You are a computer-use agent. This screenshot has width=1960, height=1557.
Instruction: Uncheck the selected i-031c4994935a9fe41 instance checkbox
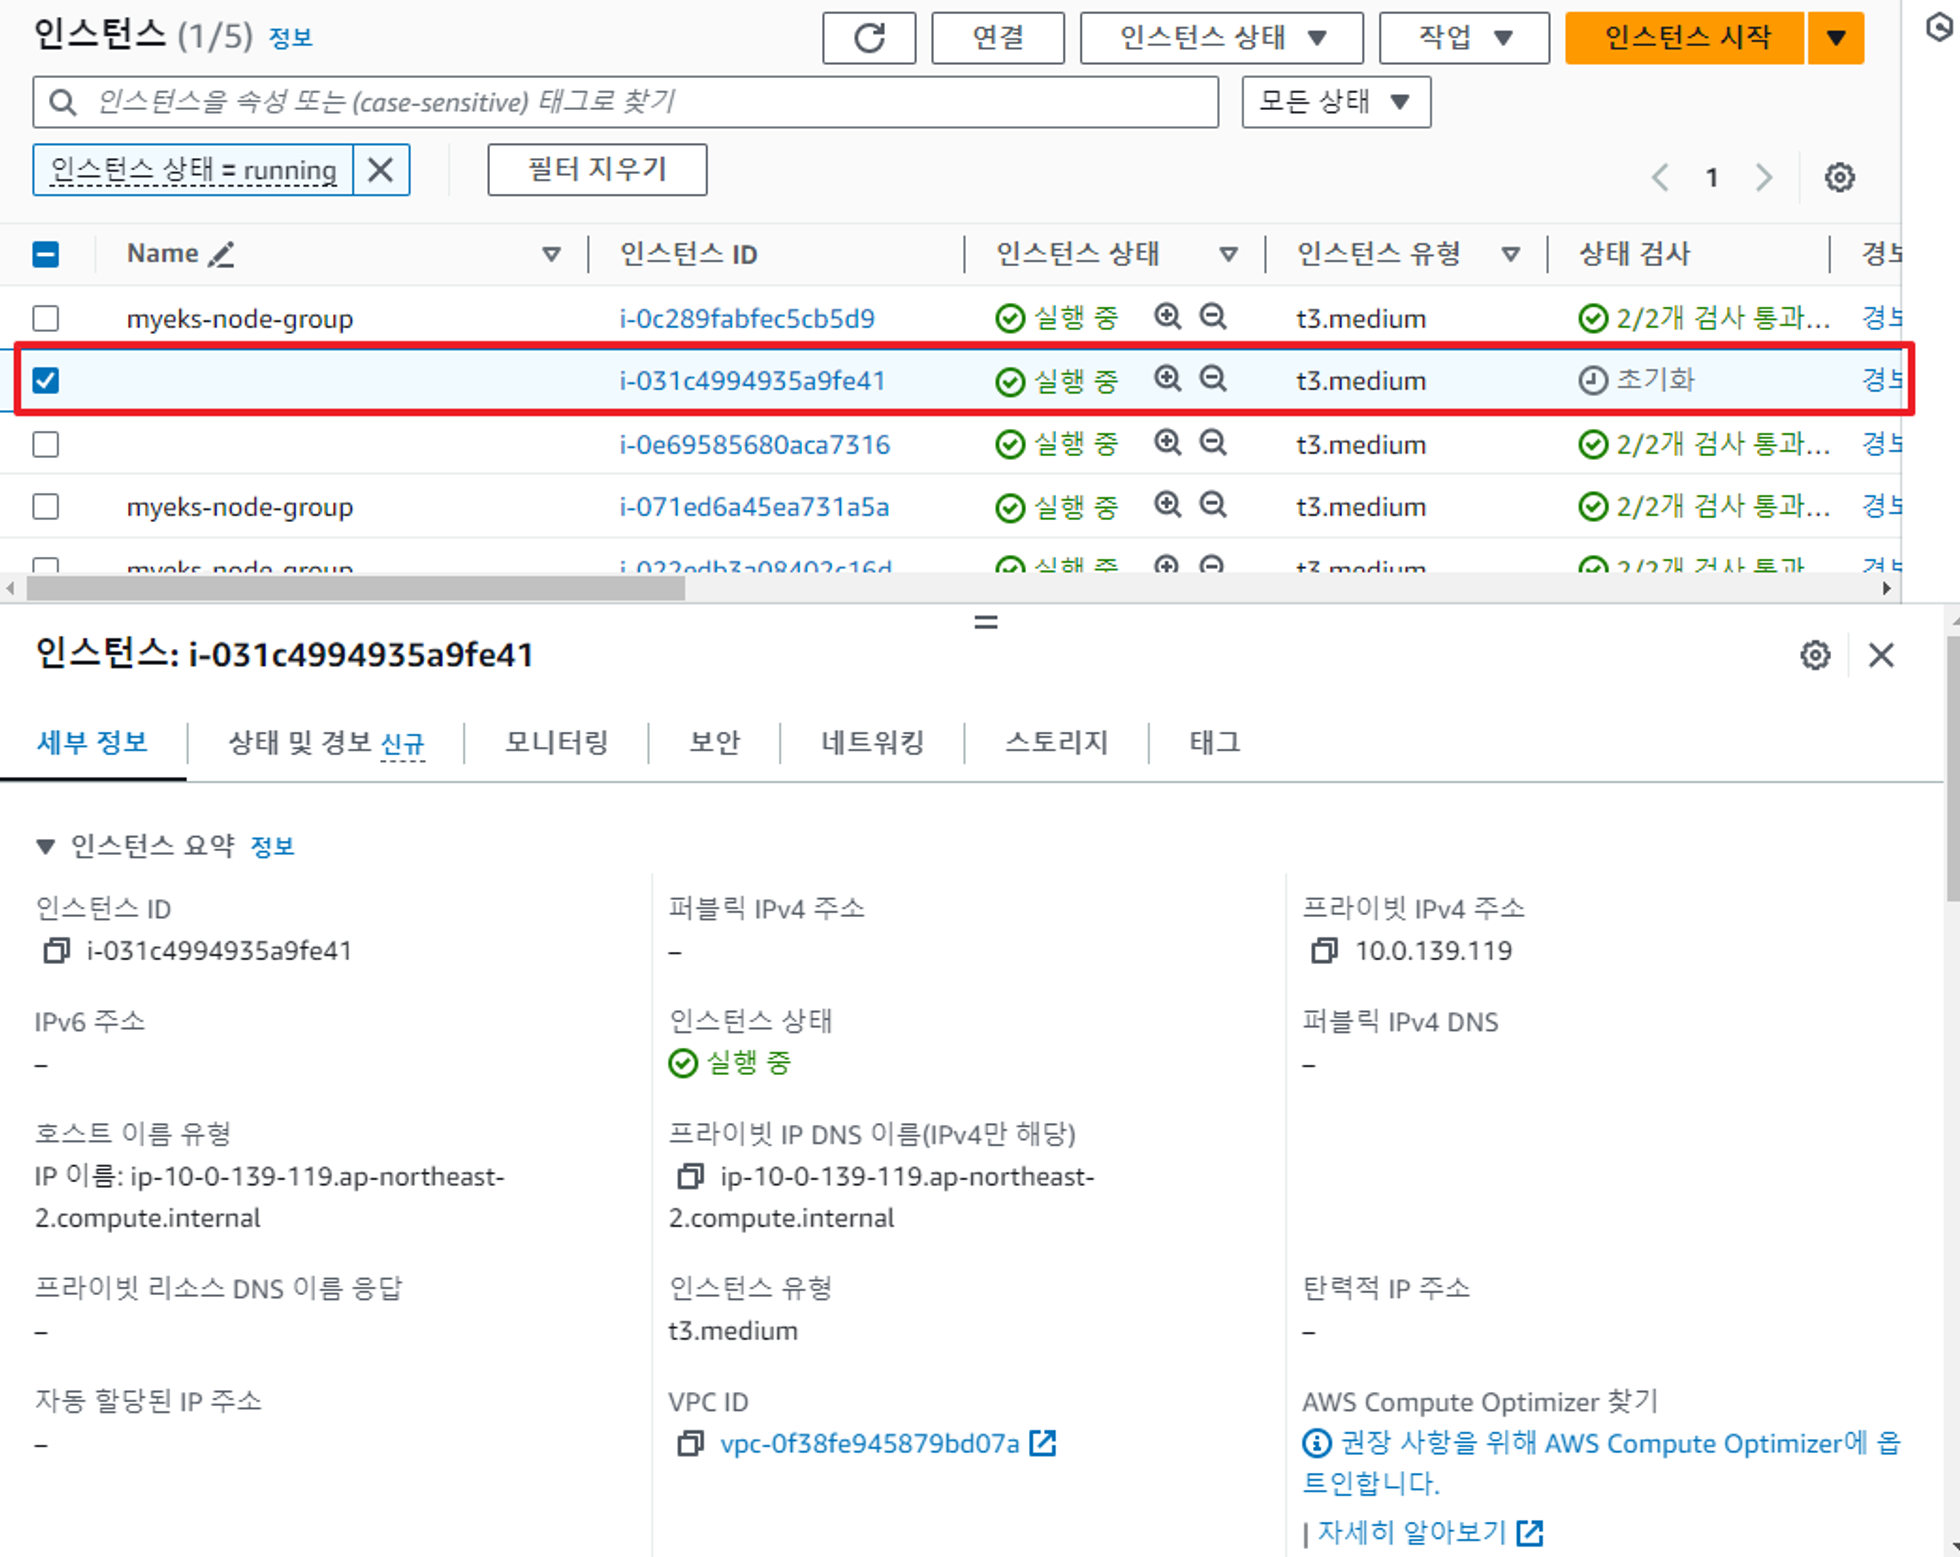point(46,381)
